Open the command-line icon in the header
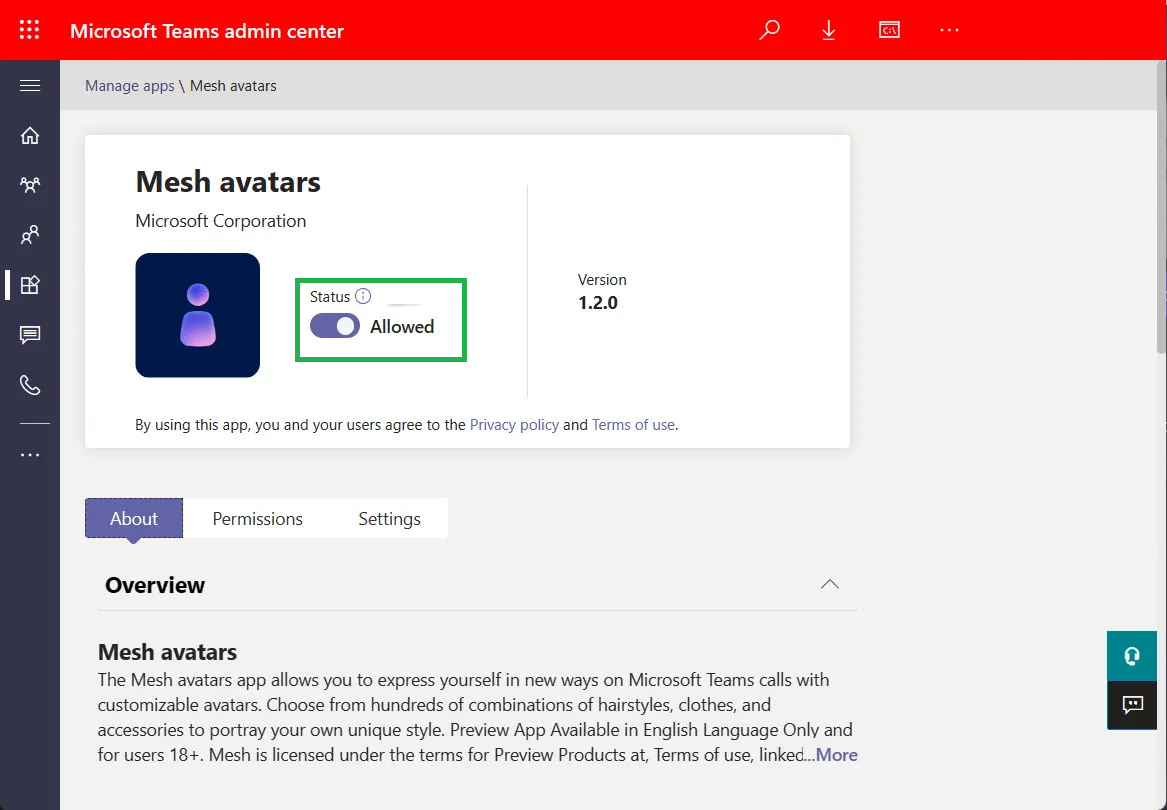This screenshot has width=1167, height=810. pyautogui.click(x=889, y=30)
